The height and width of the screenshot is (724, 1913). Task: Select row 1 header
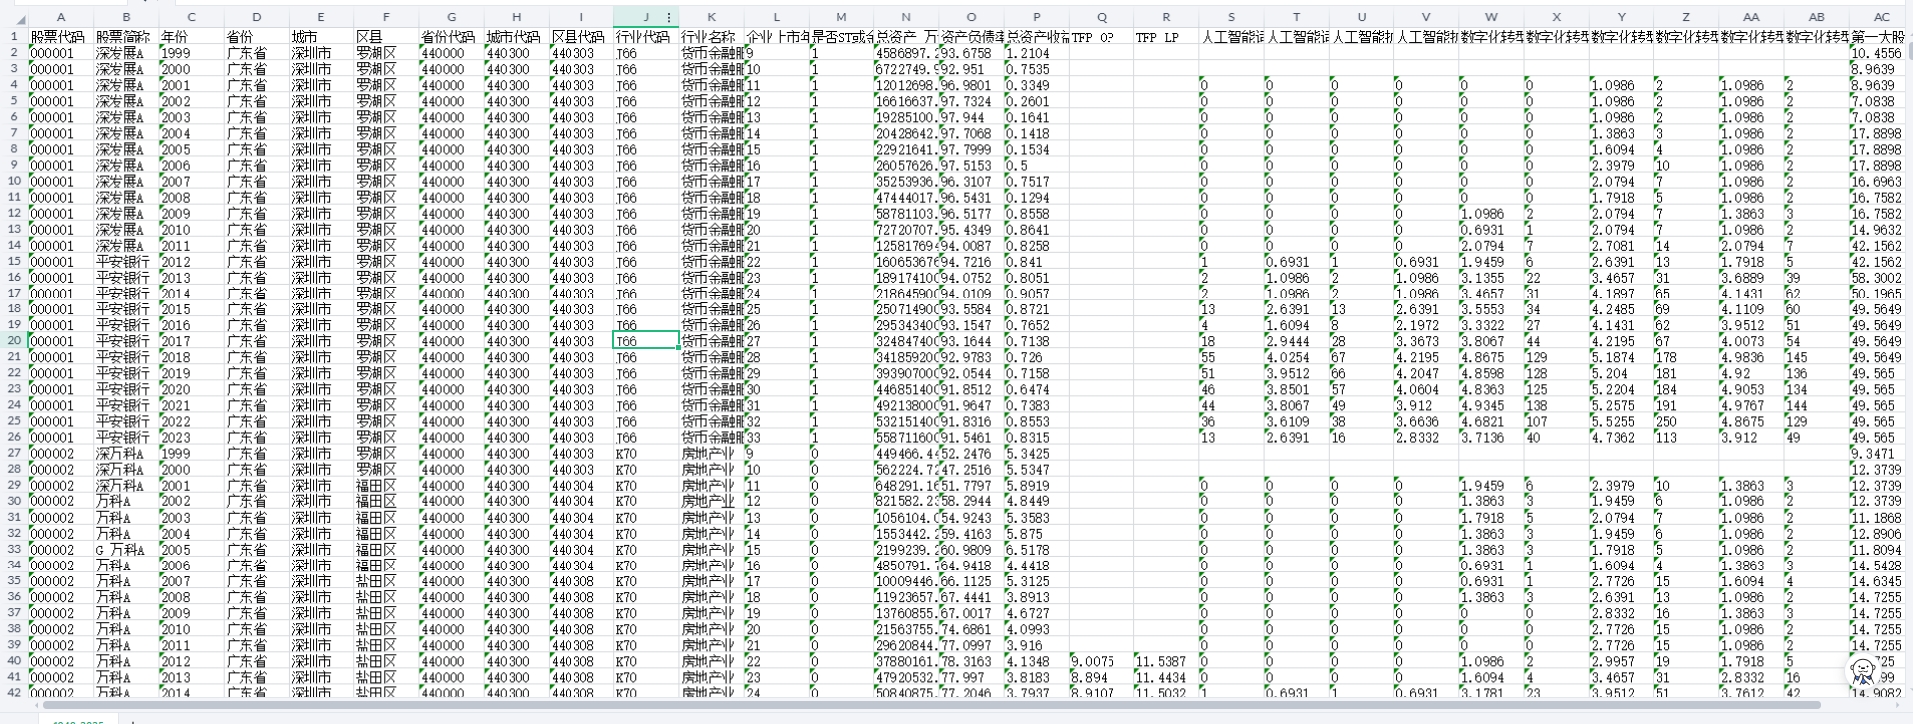pyautogui.click(x=14, y=37)
